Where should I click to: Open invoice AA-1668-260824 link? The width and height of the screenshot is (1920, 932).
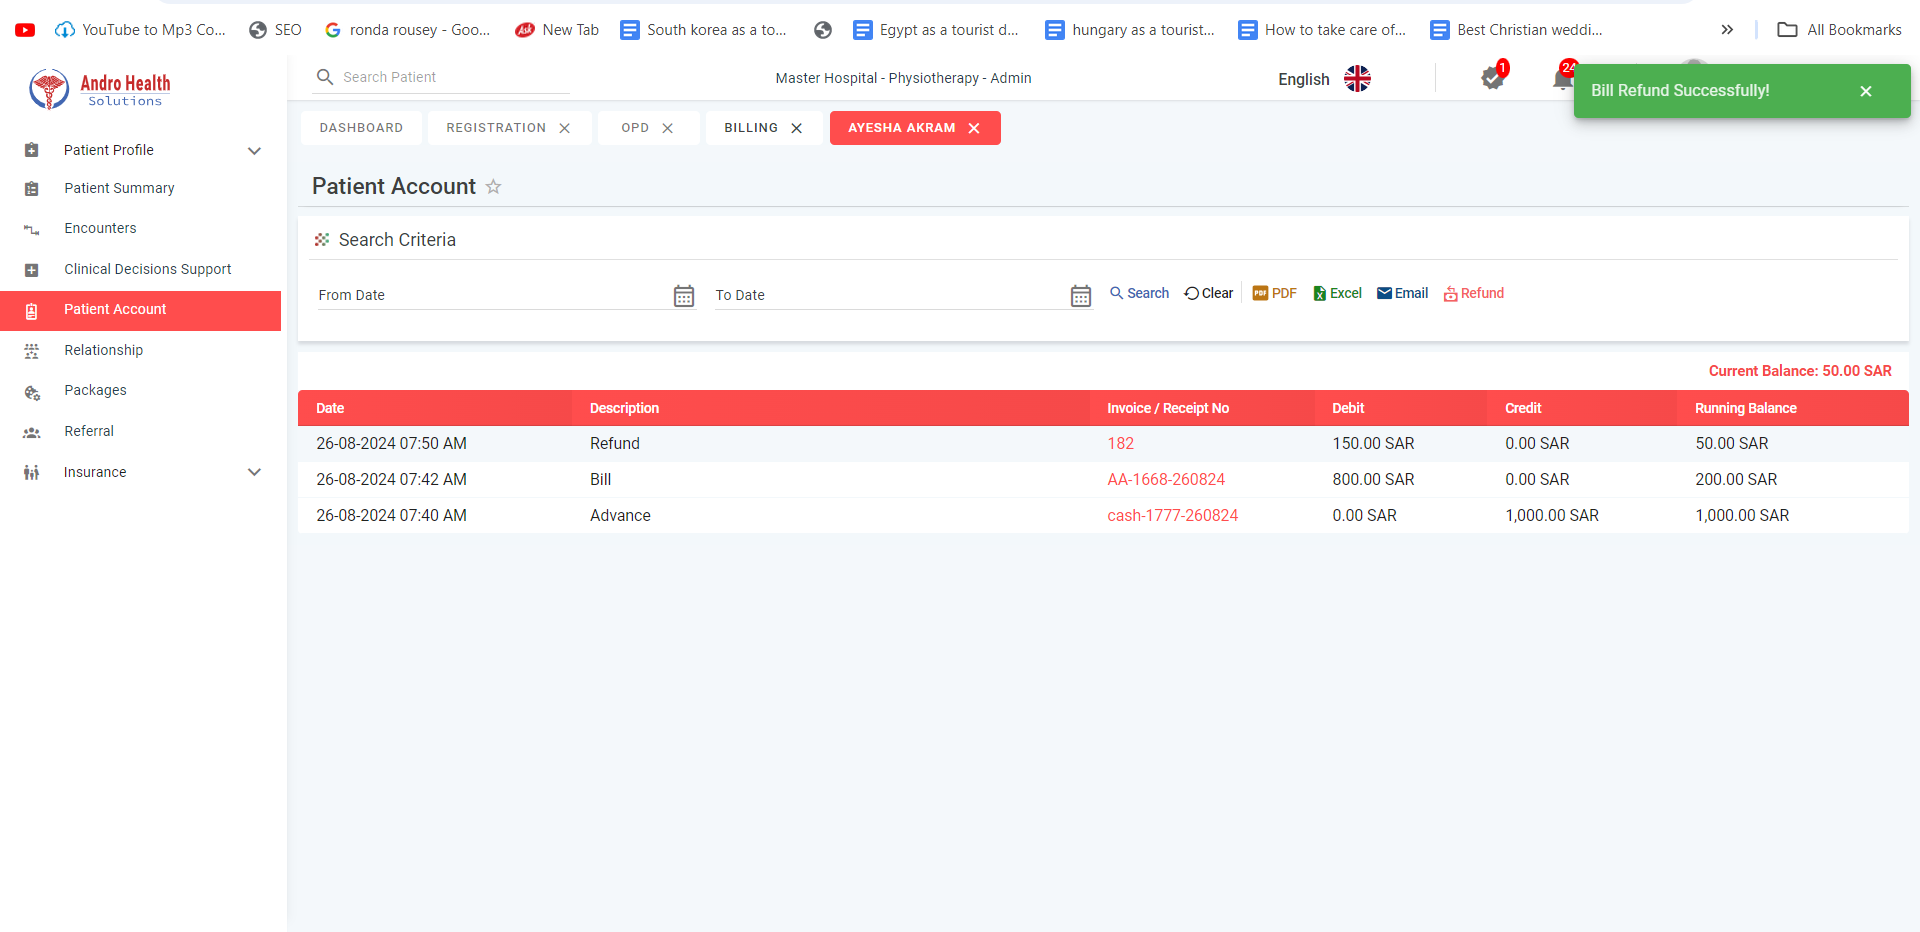tap(1165, 479)
